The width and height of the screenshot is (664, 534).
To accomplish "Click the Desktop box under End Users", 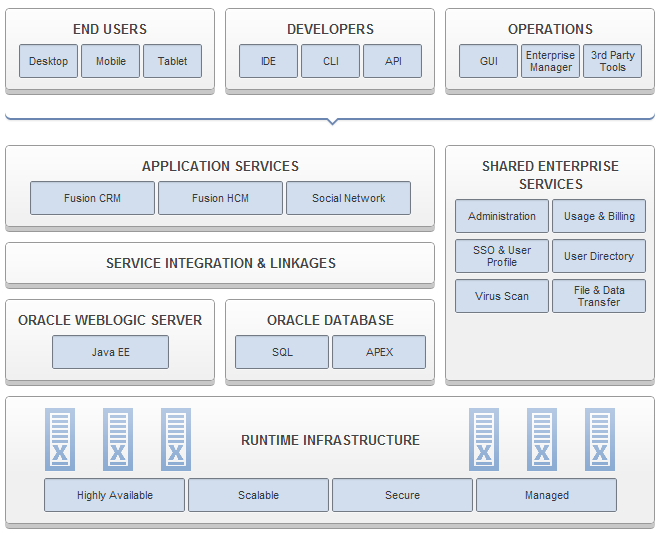I will coord(49,61).
